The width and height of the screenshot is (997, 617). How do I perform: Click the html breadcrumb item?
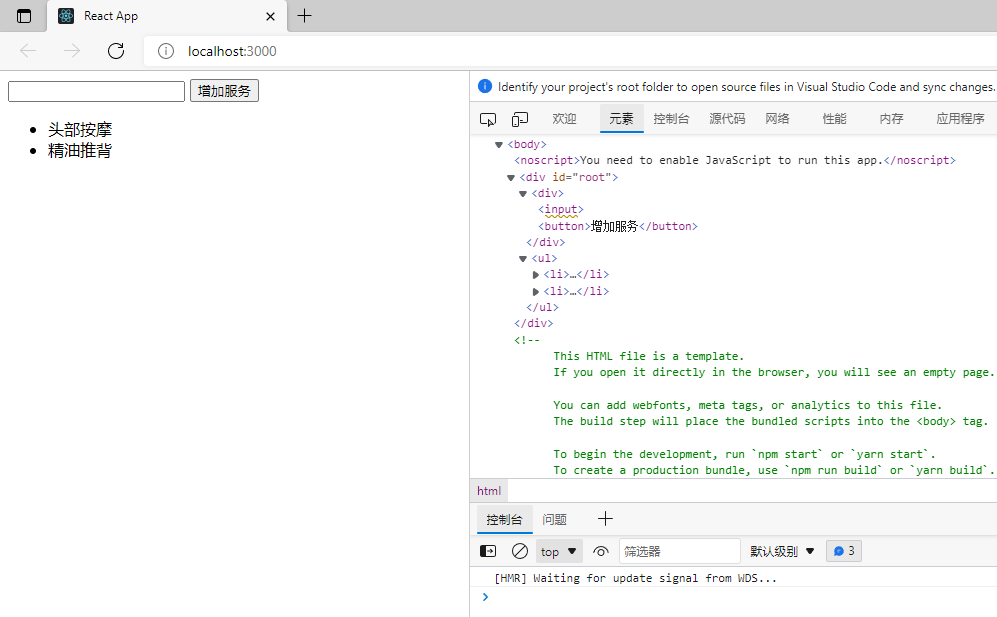pyautogui.click(x=489, y=491)
